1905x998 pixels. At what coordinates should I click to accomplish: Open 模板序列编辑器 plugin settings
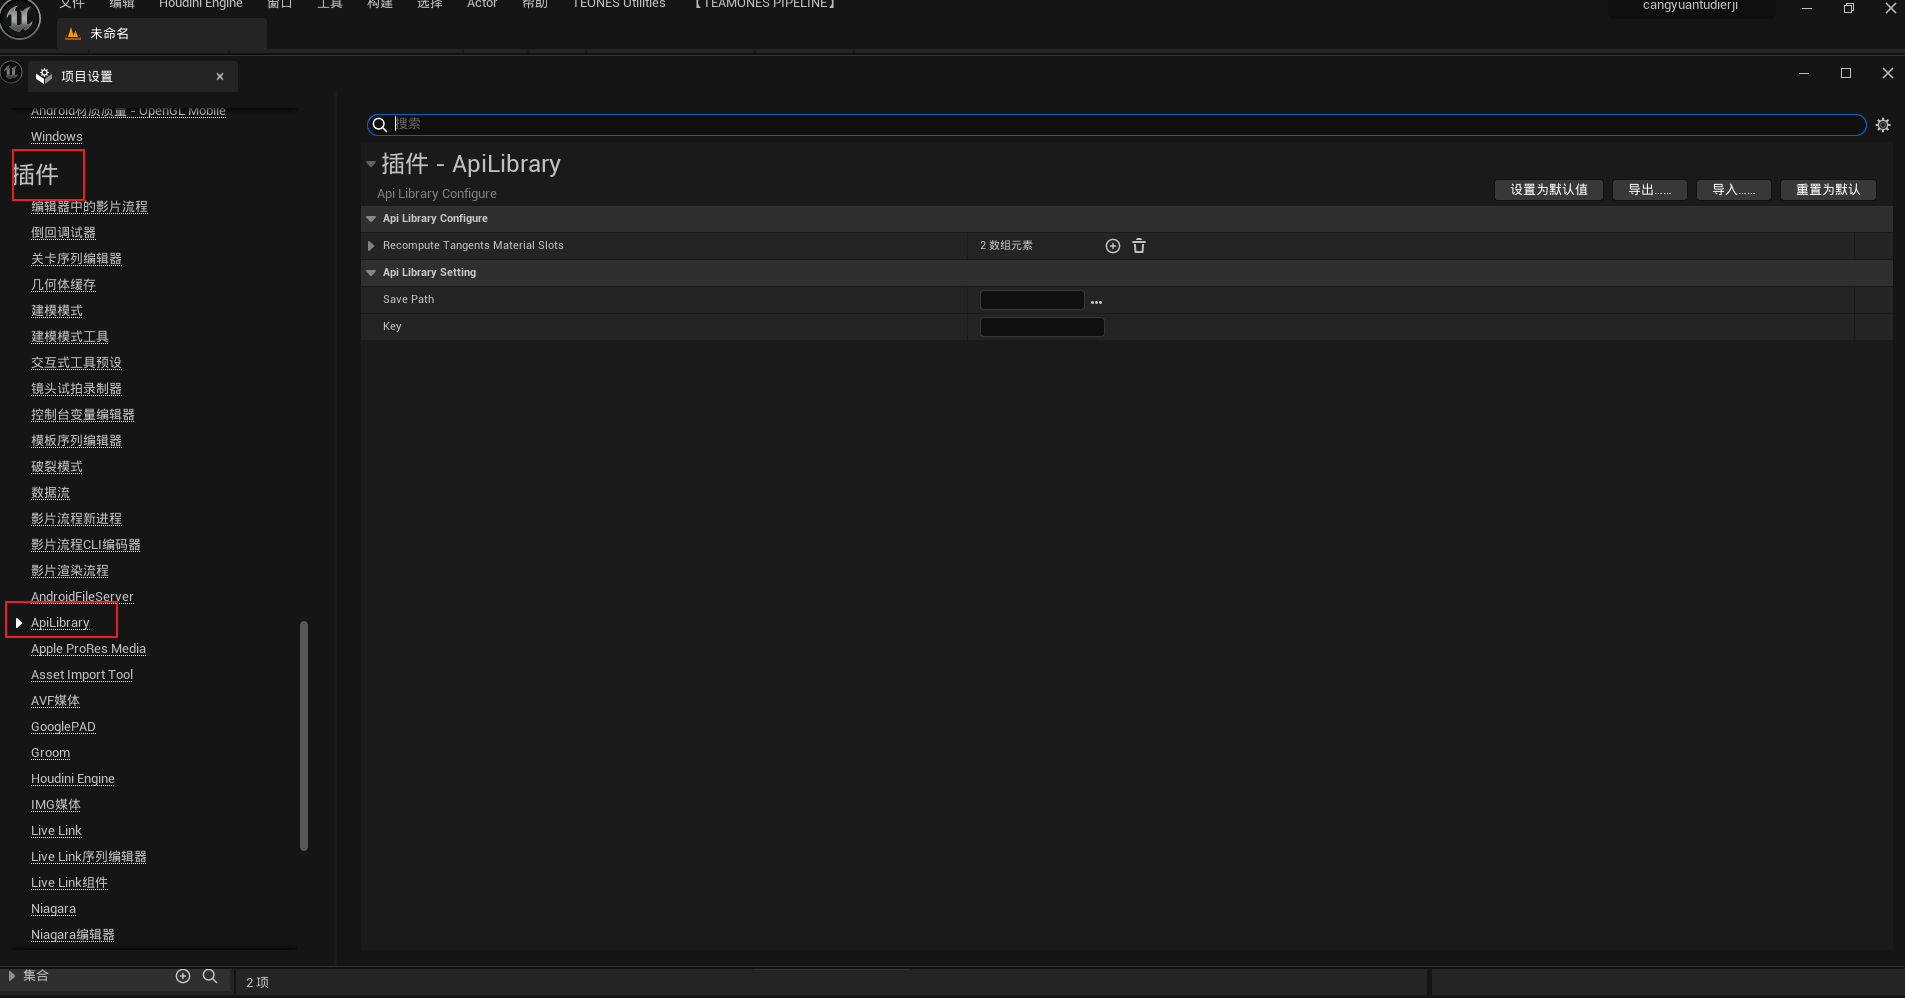coord(76,441)
